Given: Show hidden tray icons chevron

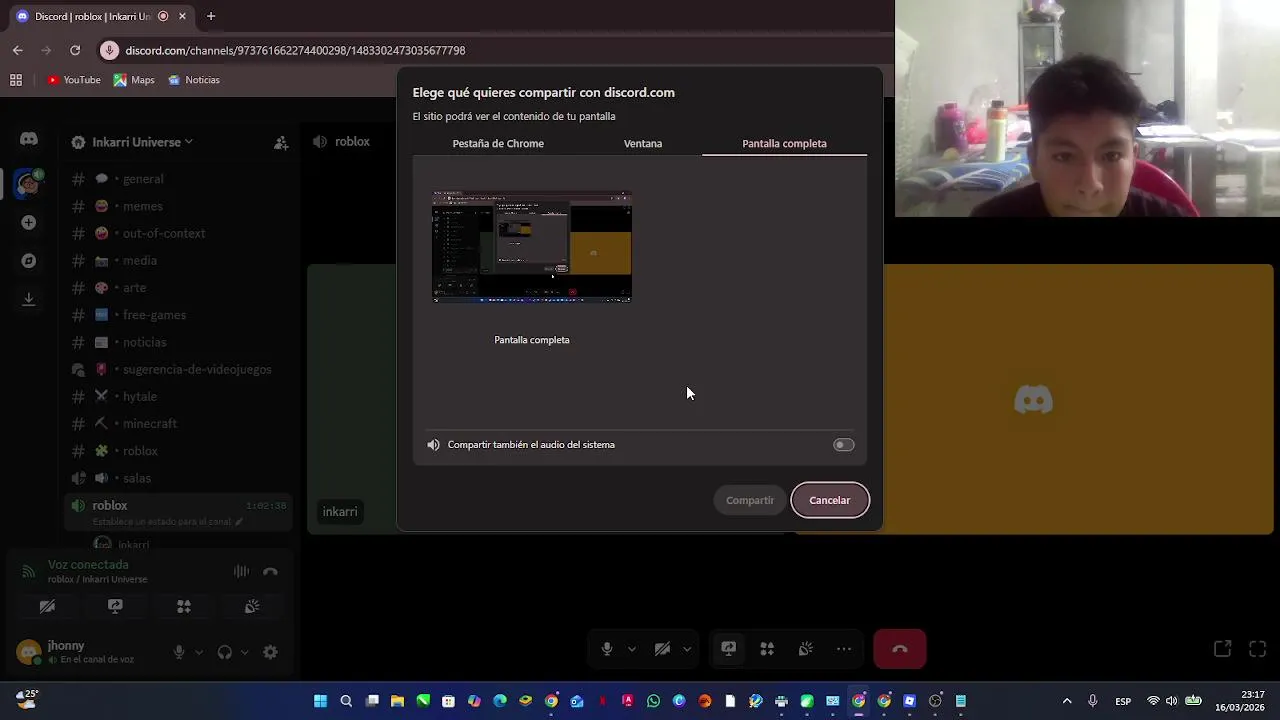Looking at the screenshot, I should (1067, 701).
